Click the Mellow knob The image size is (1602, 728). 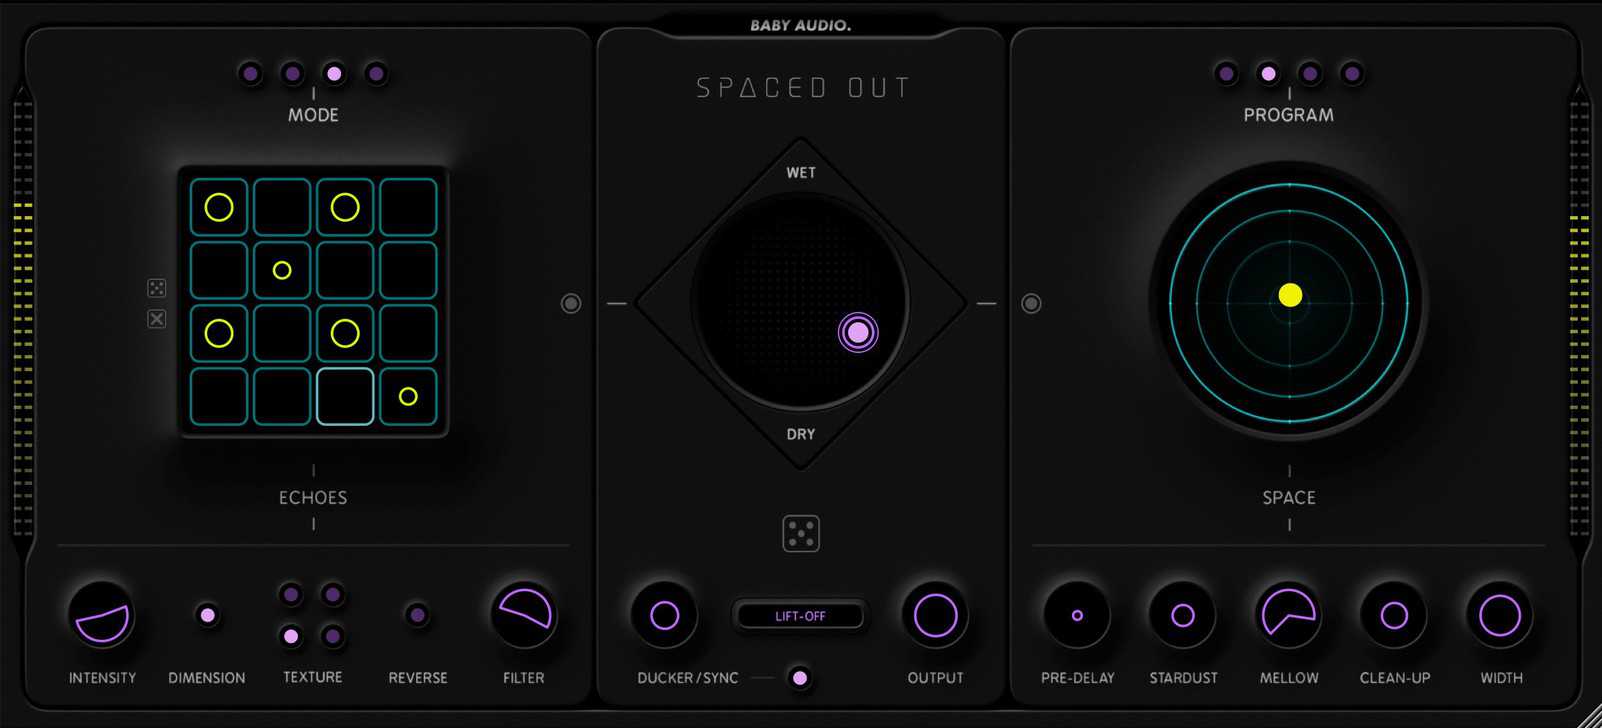(x=1289, y=615)
